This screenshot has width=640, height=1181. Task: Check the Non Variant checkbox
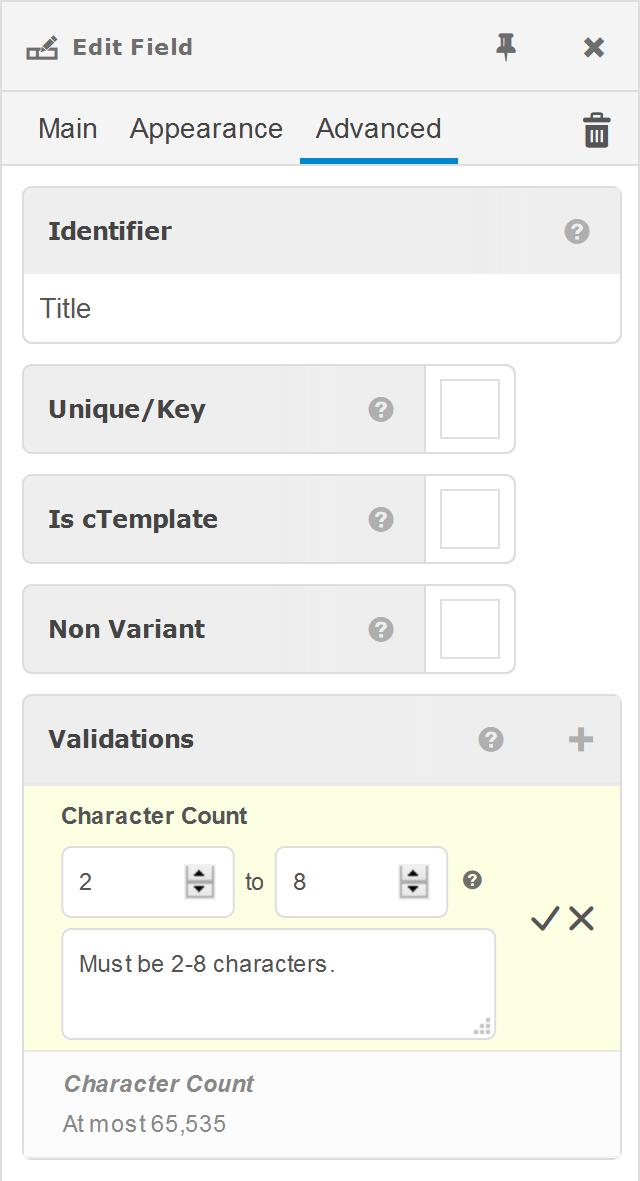(470, 629)
